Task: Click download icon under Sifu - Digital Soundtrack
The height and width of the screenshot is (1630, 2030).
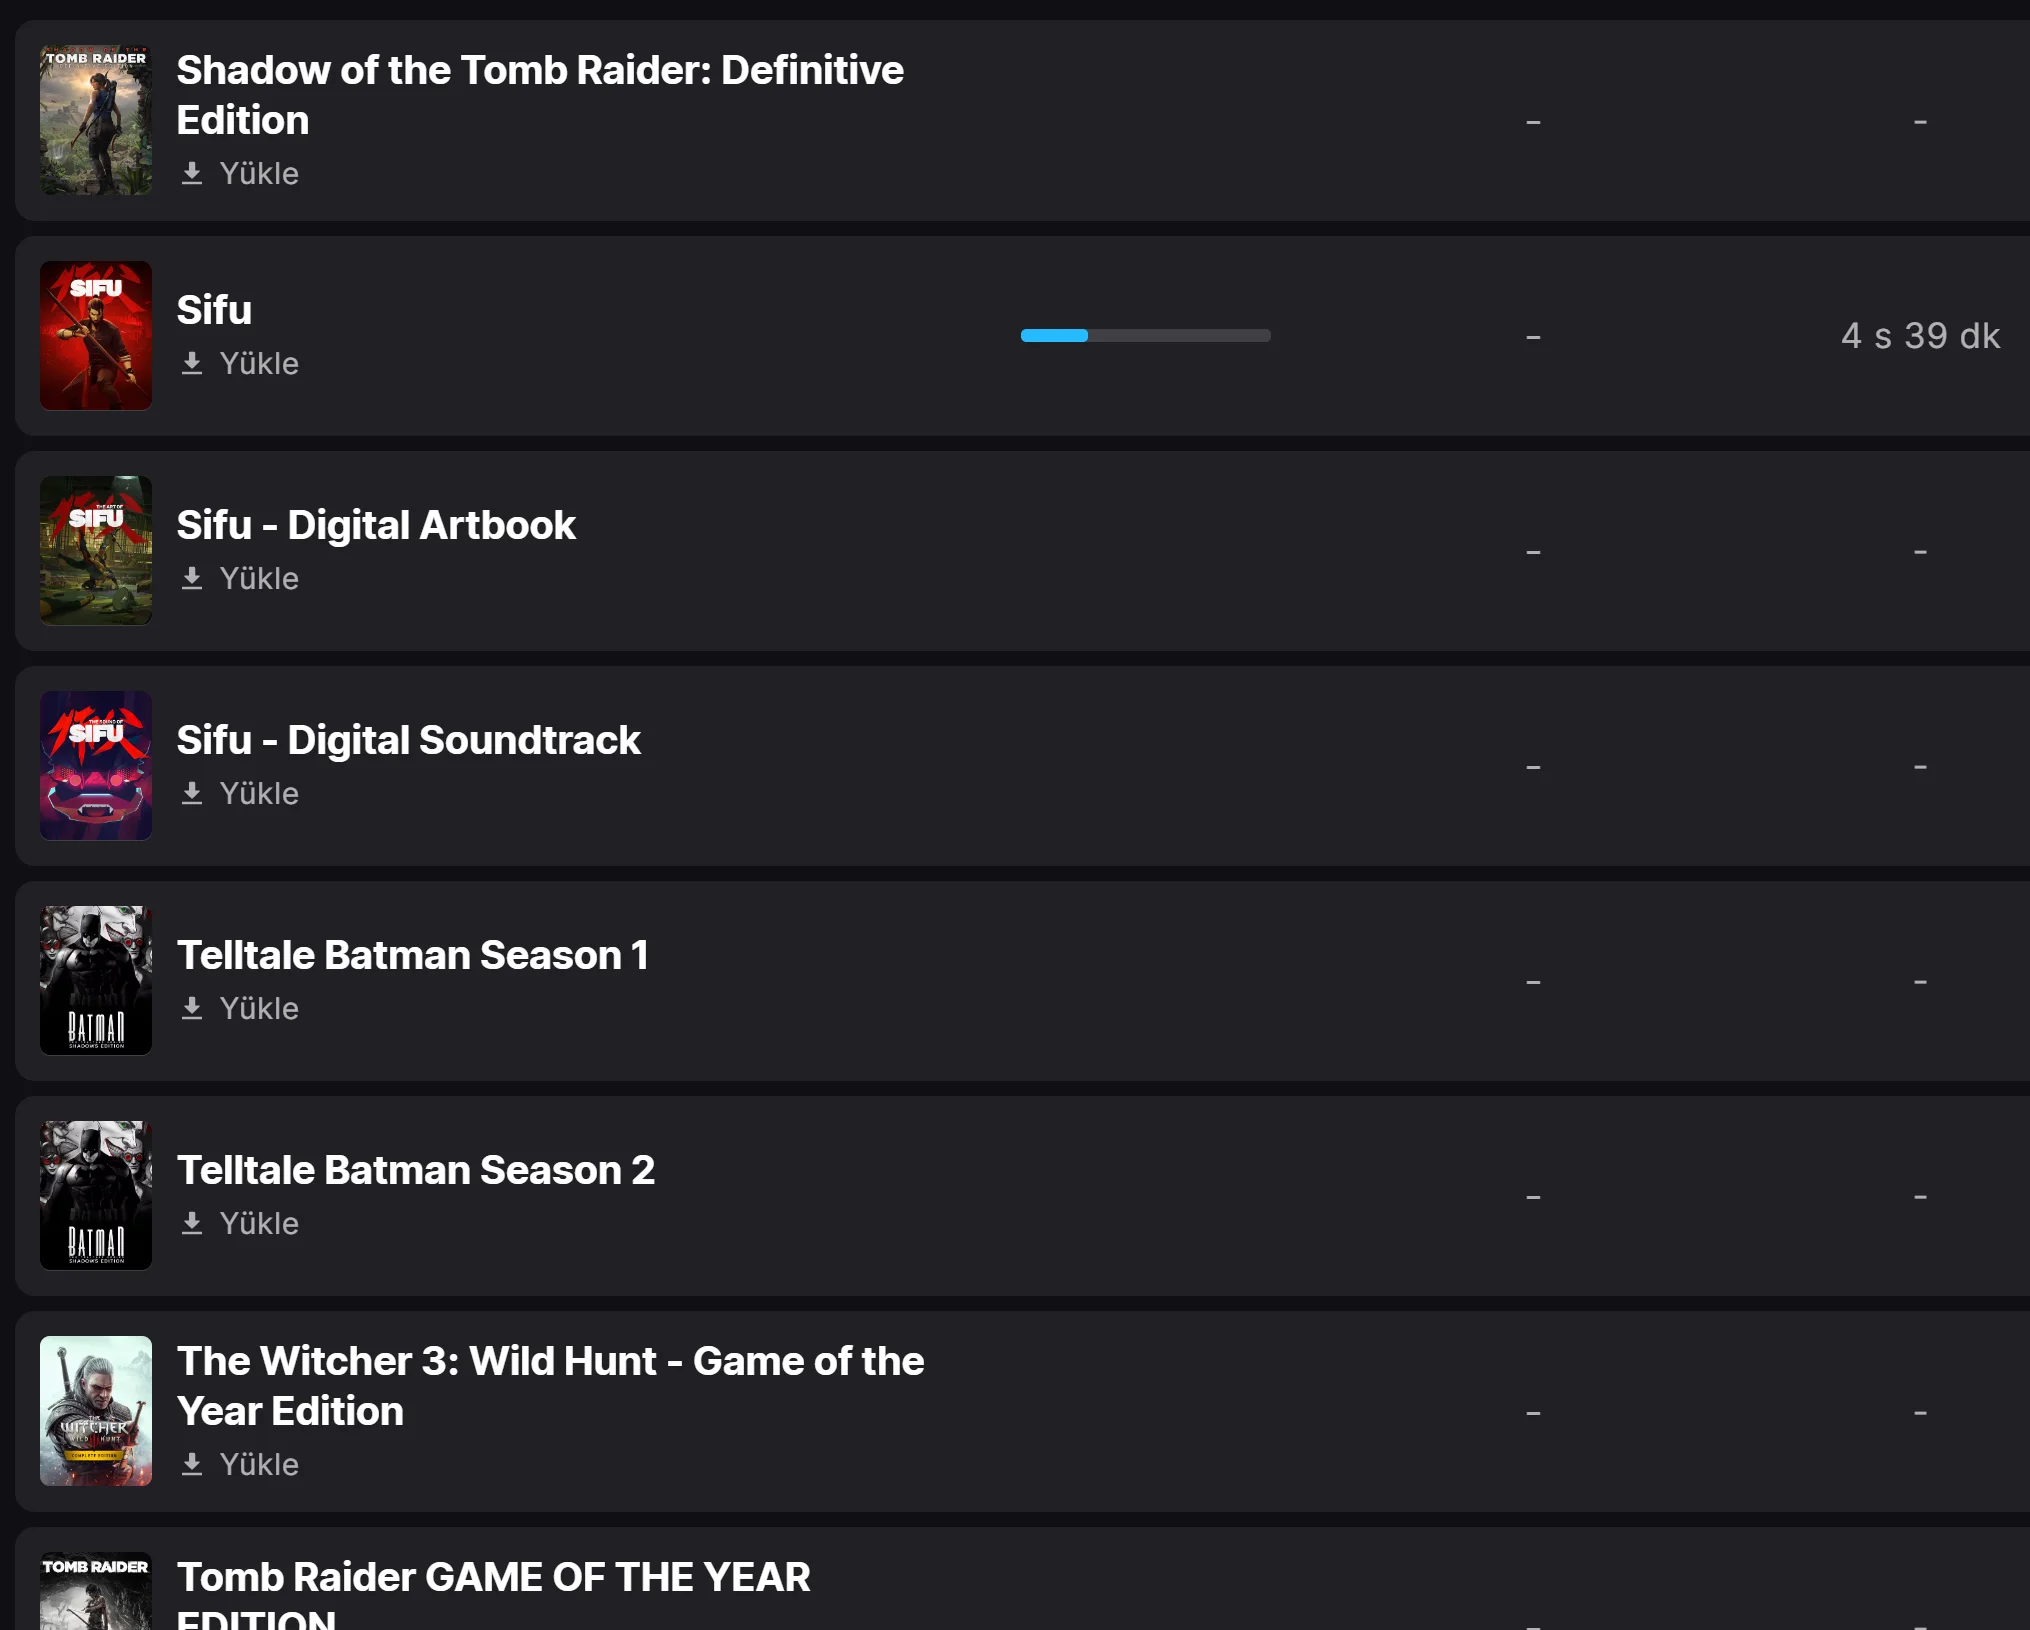Action: point(192,794)
